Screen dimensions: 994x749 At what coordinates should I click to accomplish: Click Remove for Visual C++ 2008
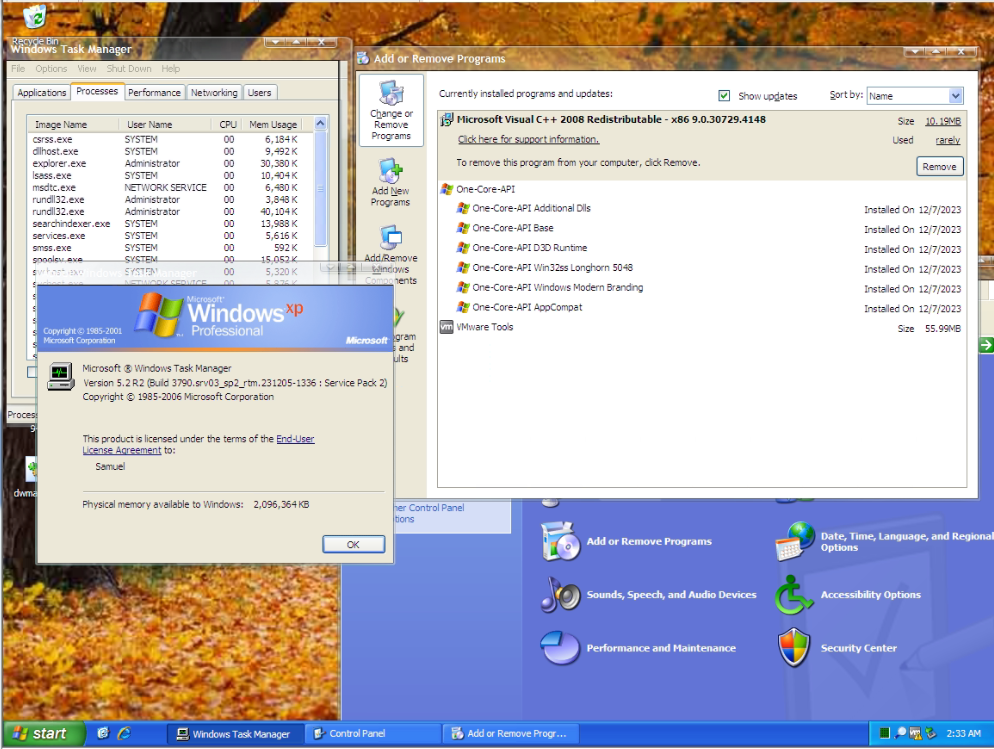coord(939,167)
